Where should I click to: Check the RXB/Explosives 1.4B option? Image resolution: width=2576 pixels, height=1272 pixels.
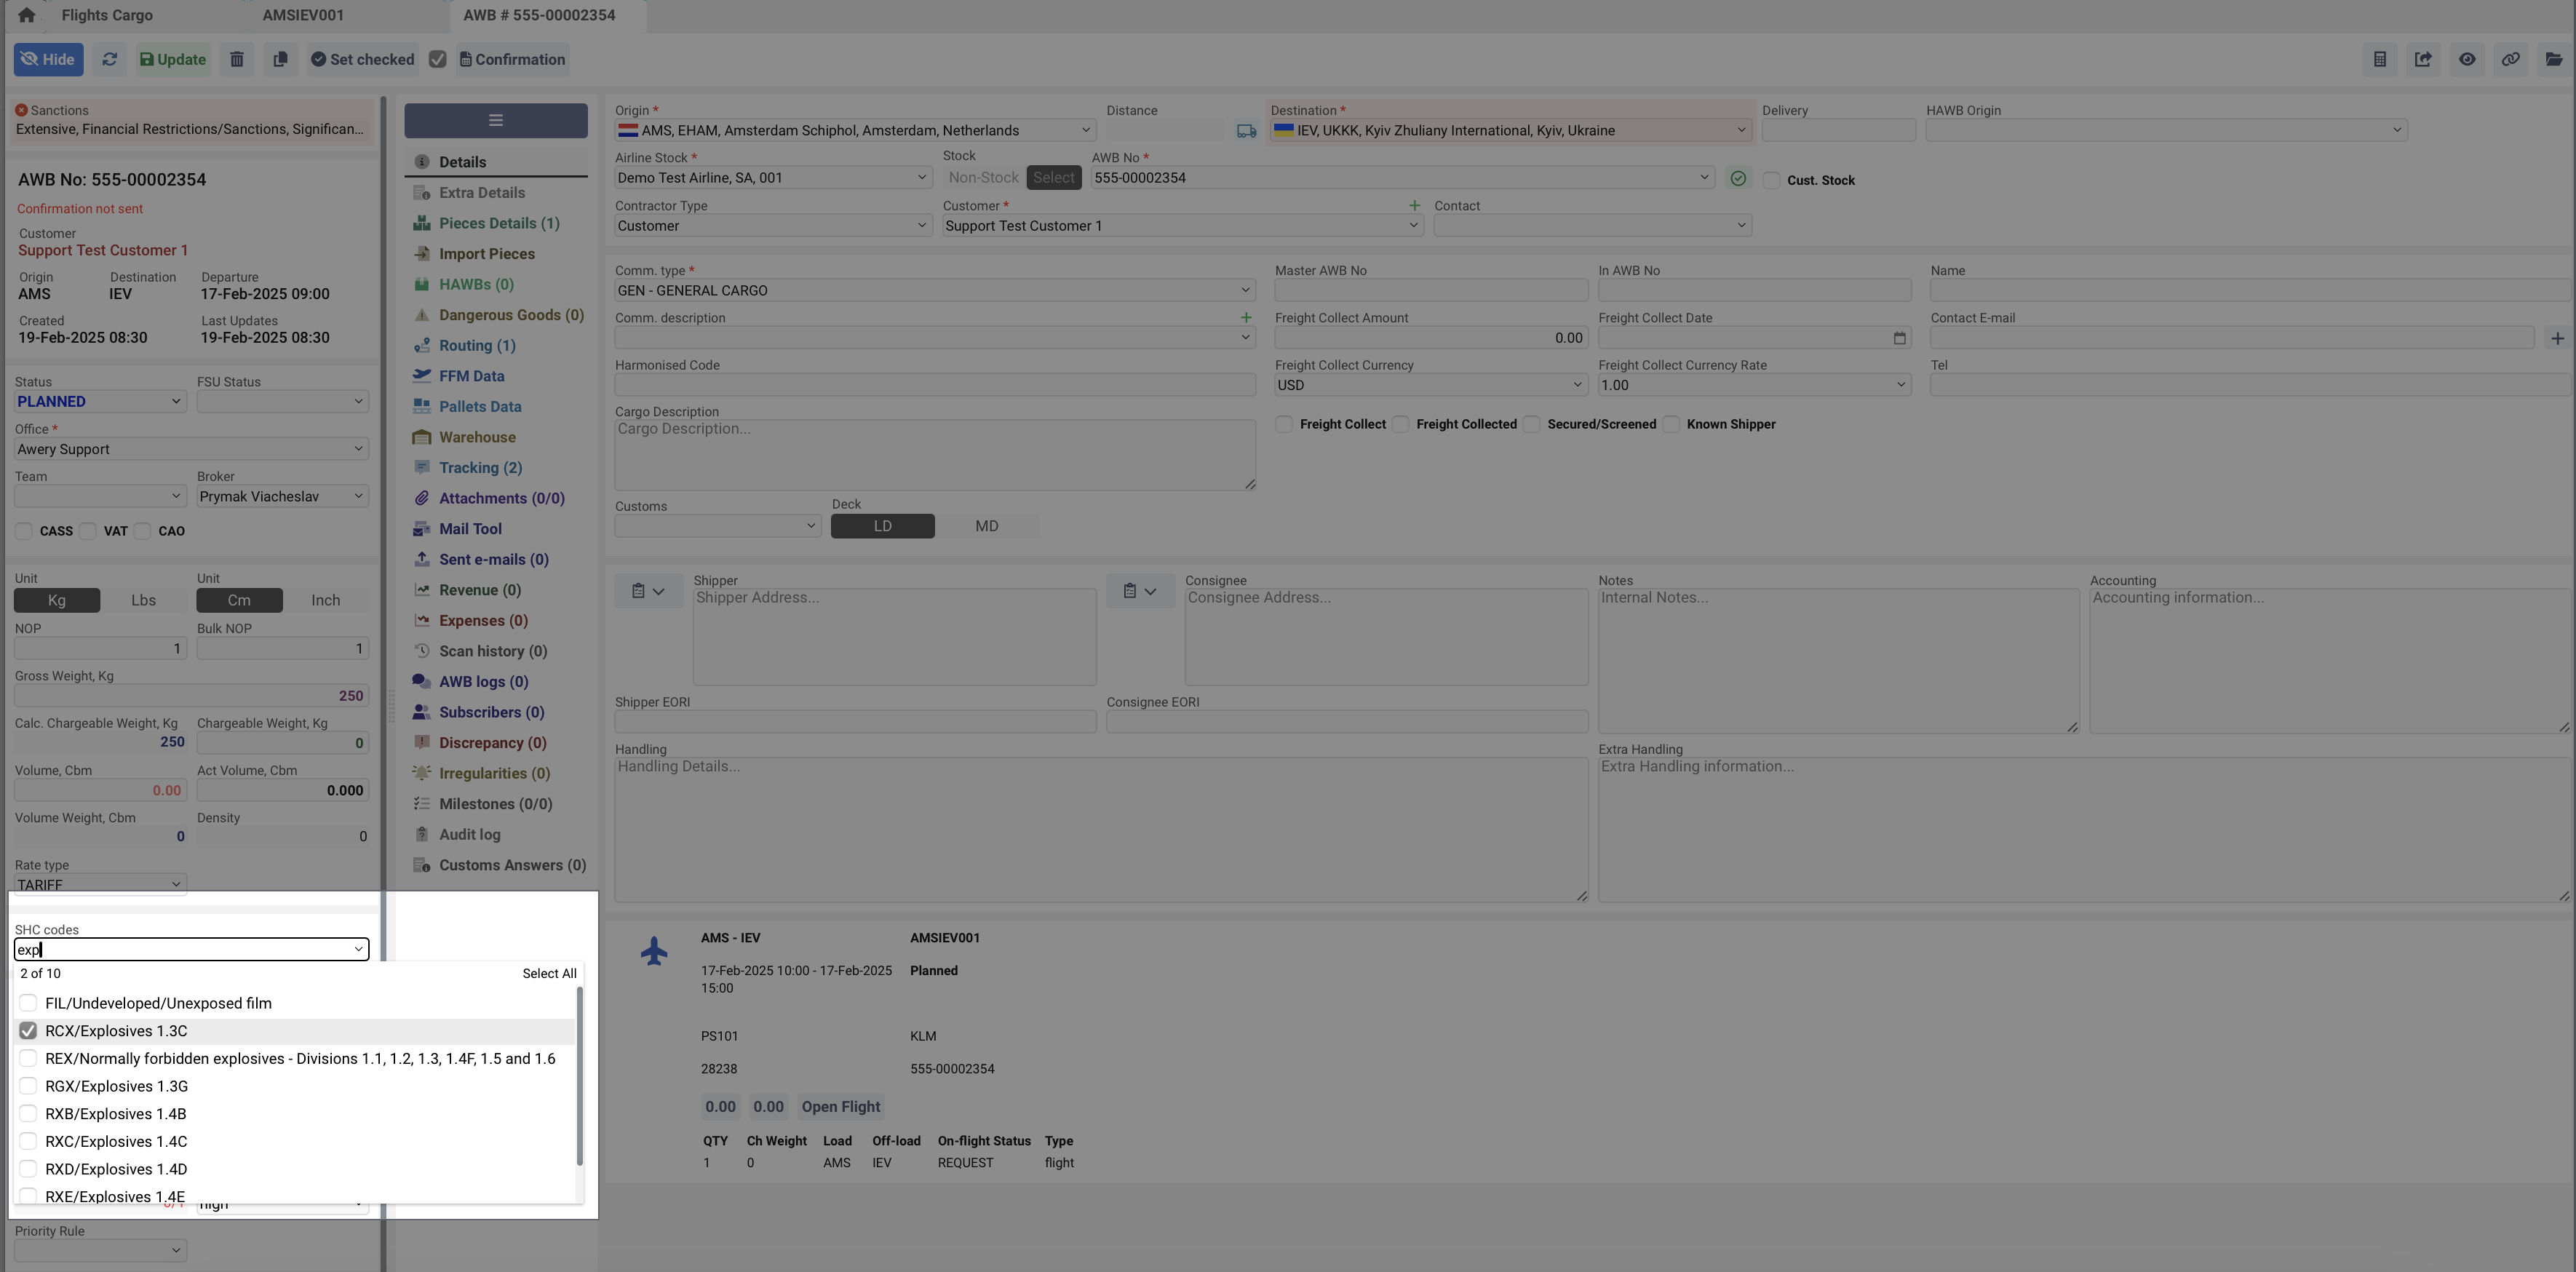pyautogui.click(x=28, y=1113)
